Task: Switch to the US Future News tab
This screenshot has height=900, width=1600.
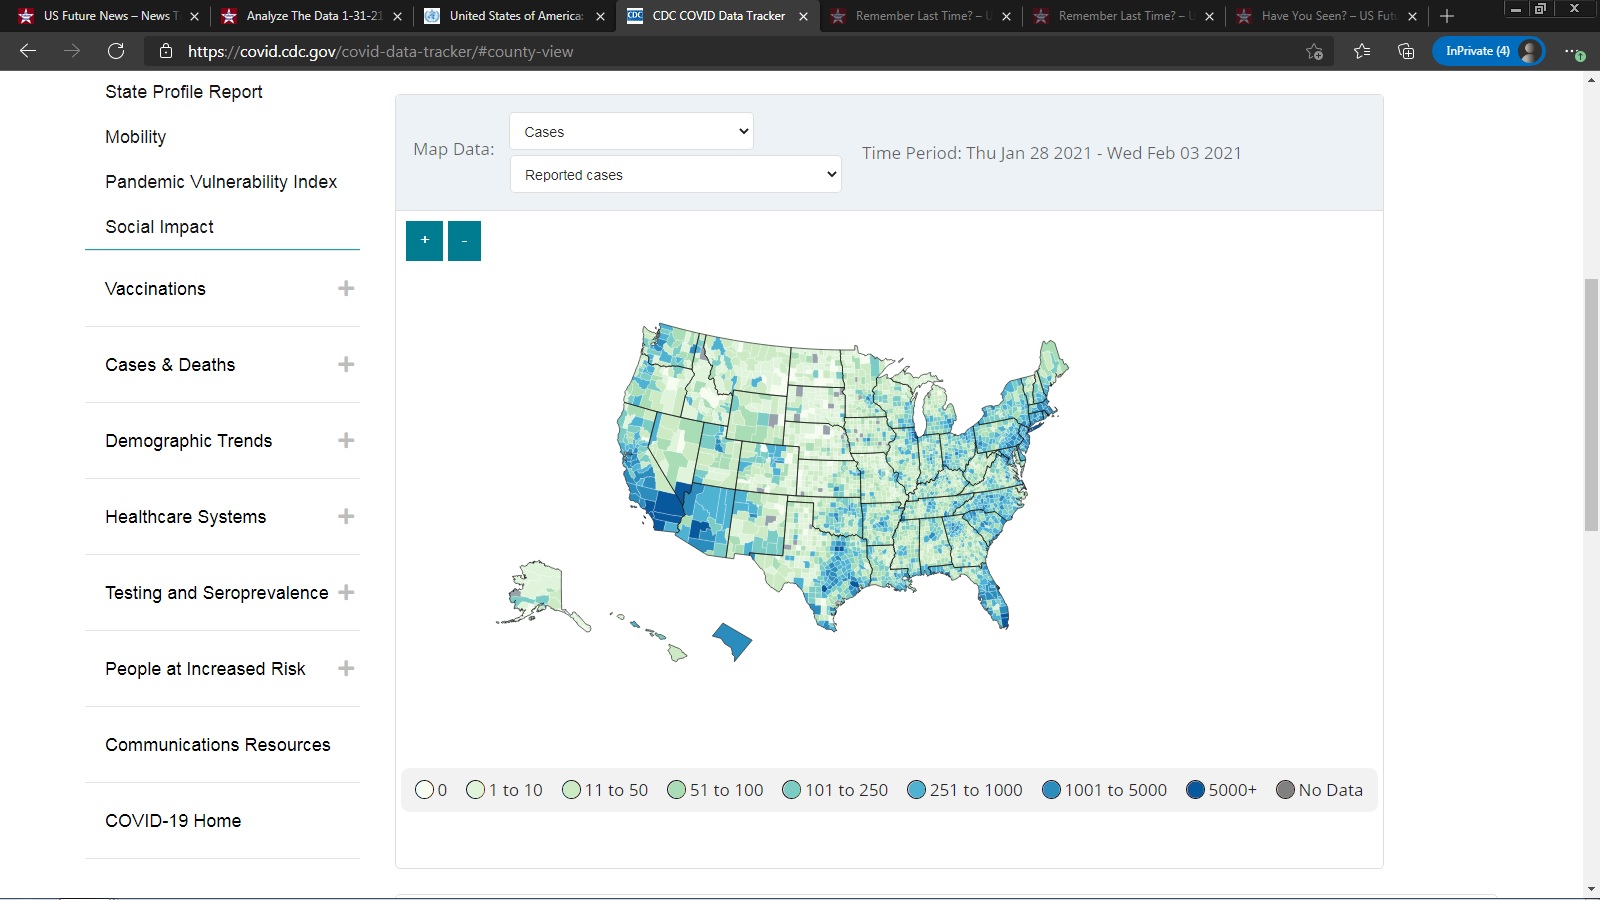Action: coord(110,16)
